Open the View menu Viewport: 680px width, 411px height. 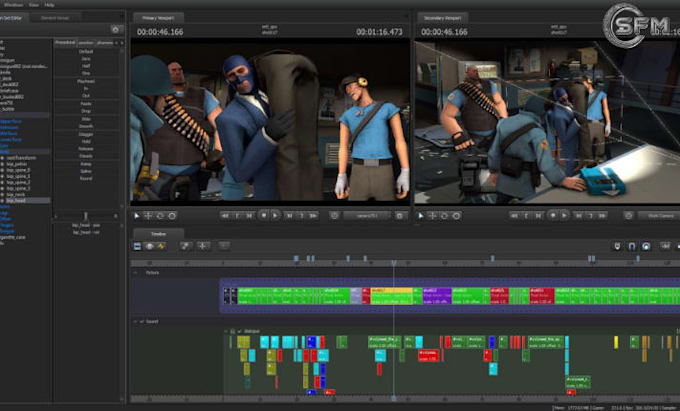coord(34,5)
